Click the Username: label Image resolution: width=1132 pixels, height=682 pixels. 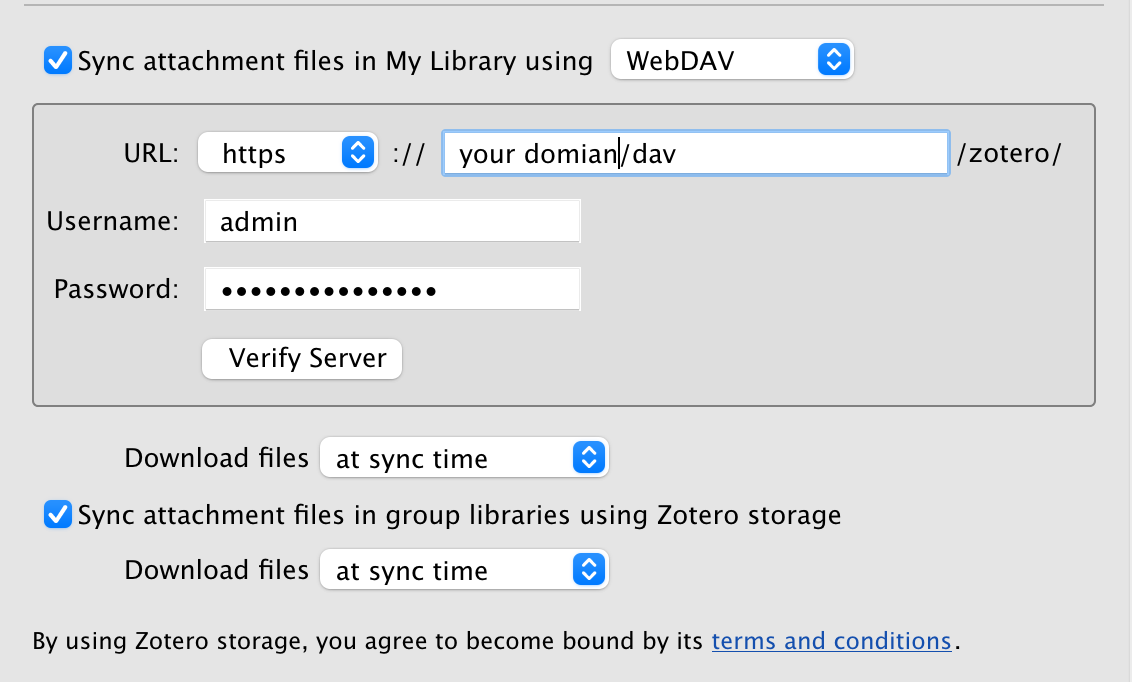113,221
